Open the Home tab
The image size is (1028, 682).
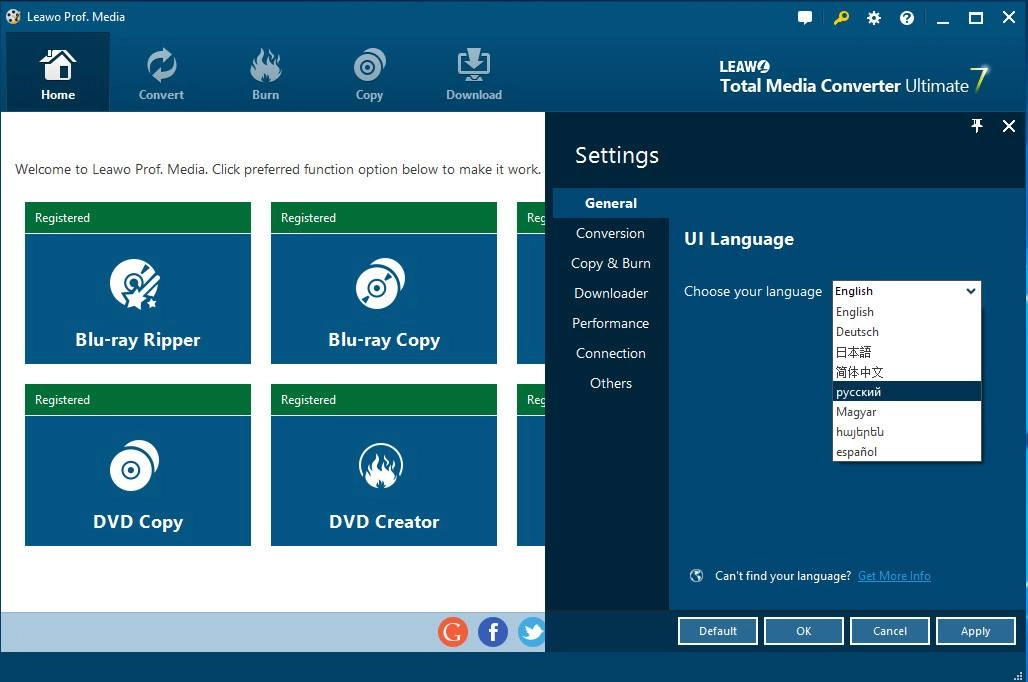tap(58, 72)
